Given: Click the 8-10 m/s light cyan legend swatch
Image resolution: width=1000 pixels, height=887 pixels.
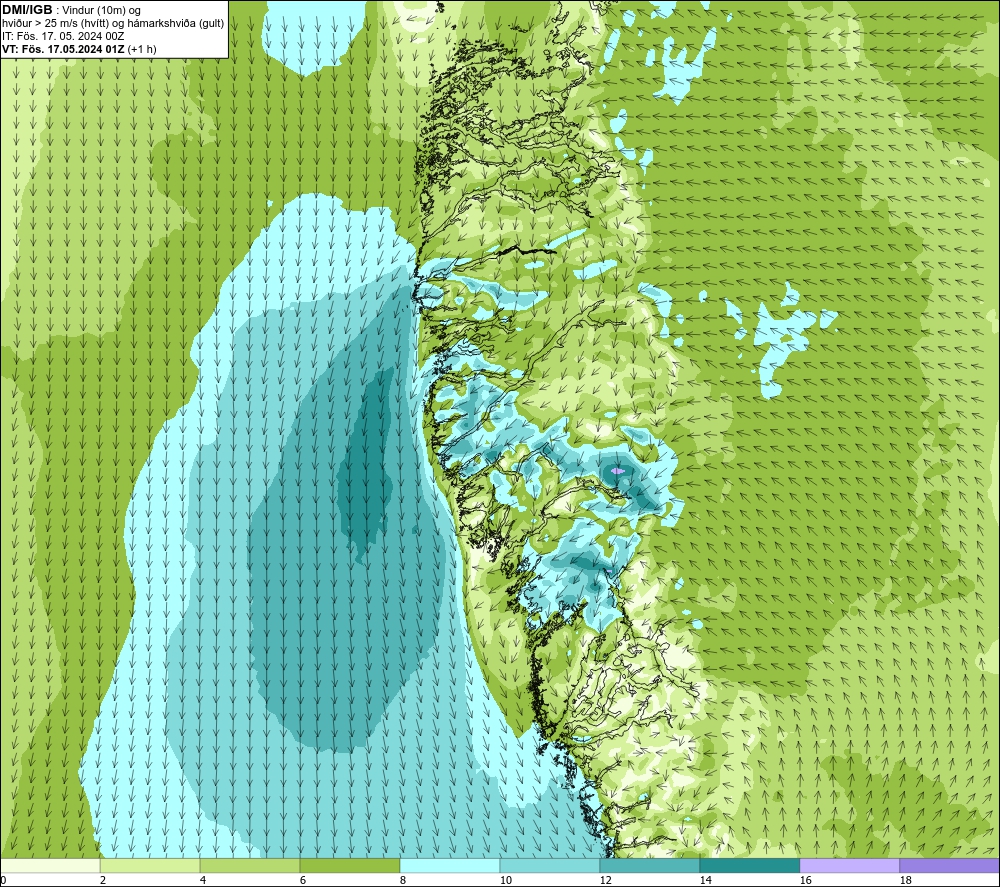Looking at the screenshot, I should tap(450, 865).
